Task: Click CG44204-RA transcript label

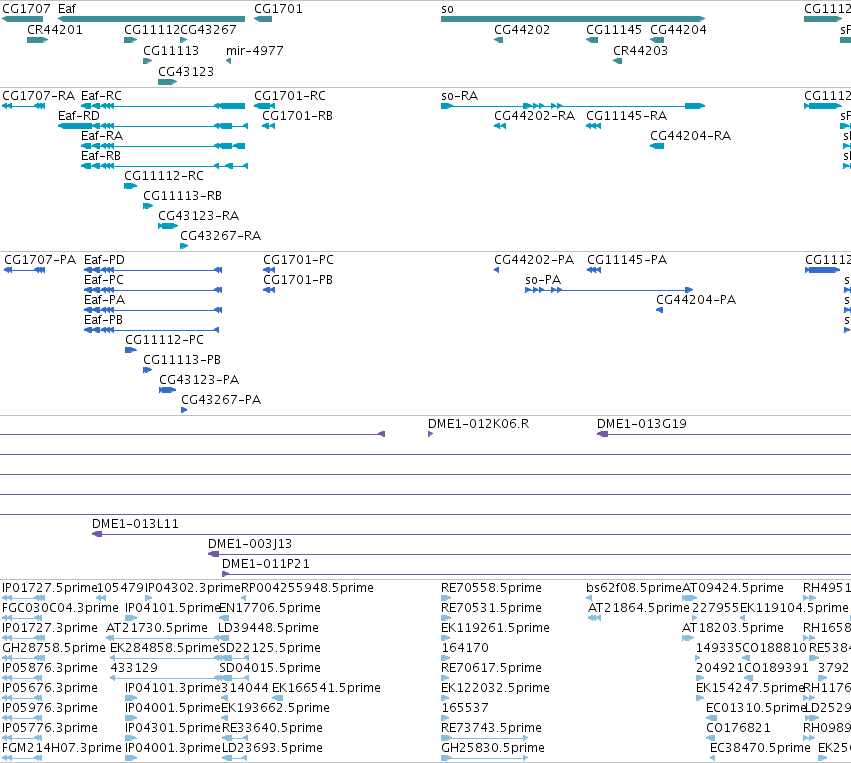Action: (691, 136)
